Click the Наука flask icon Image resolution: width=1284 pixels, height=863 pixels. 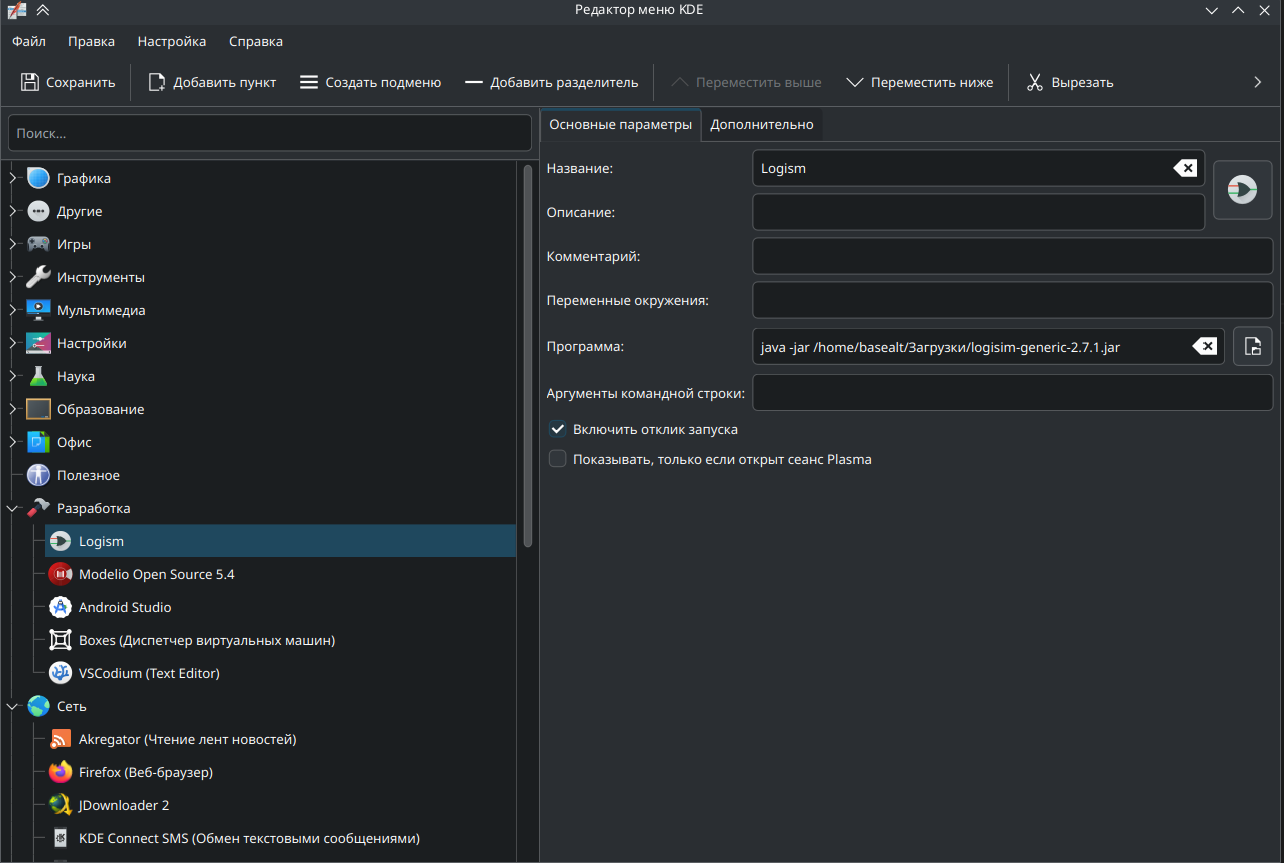(38, 376)
